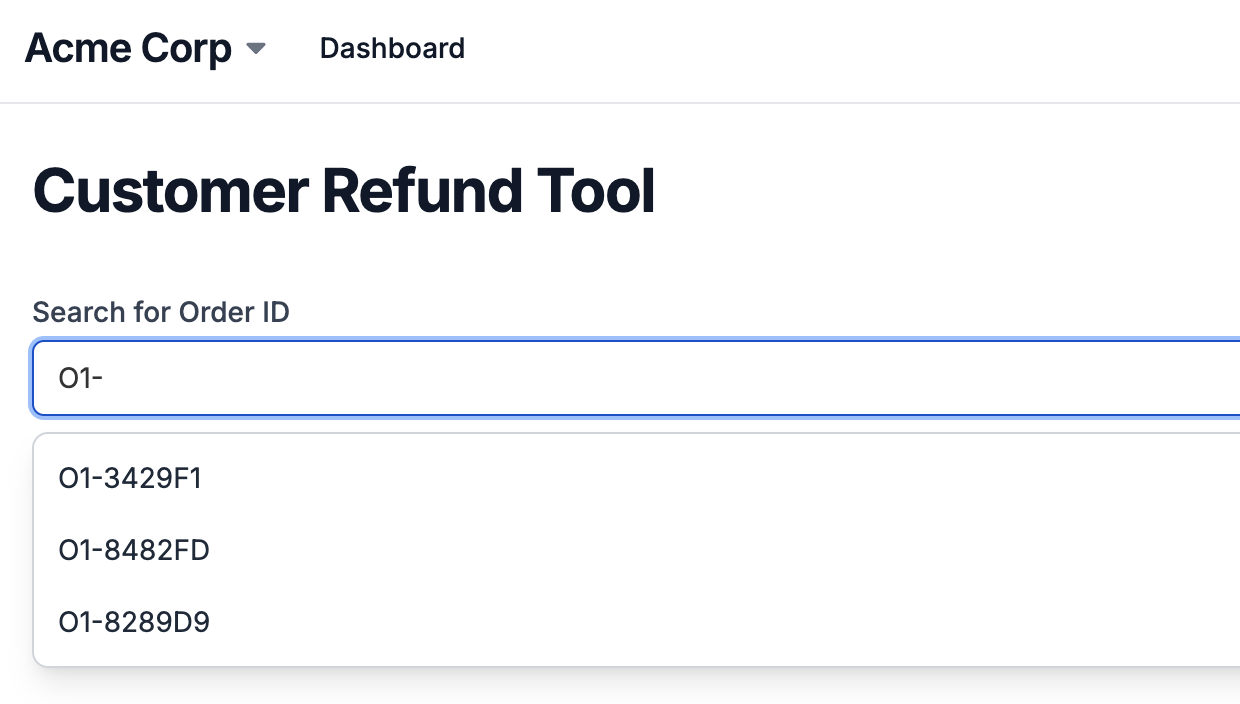Viewport: 1240px width, 704px height.
Task: Go to Dashboard from the top bar
Action: pos(392,48)
